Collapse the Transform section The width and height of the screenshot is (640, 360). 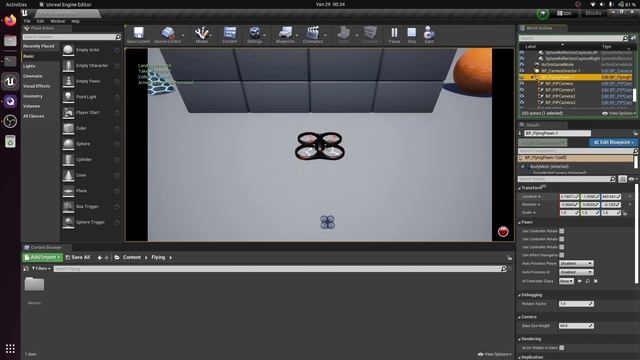(520, 188)
